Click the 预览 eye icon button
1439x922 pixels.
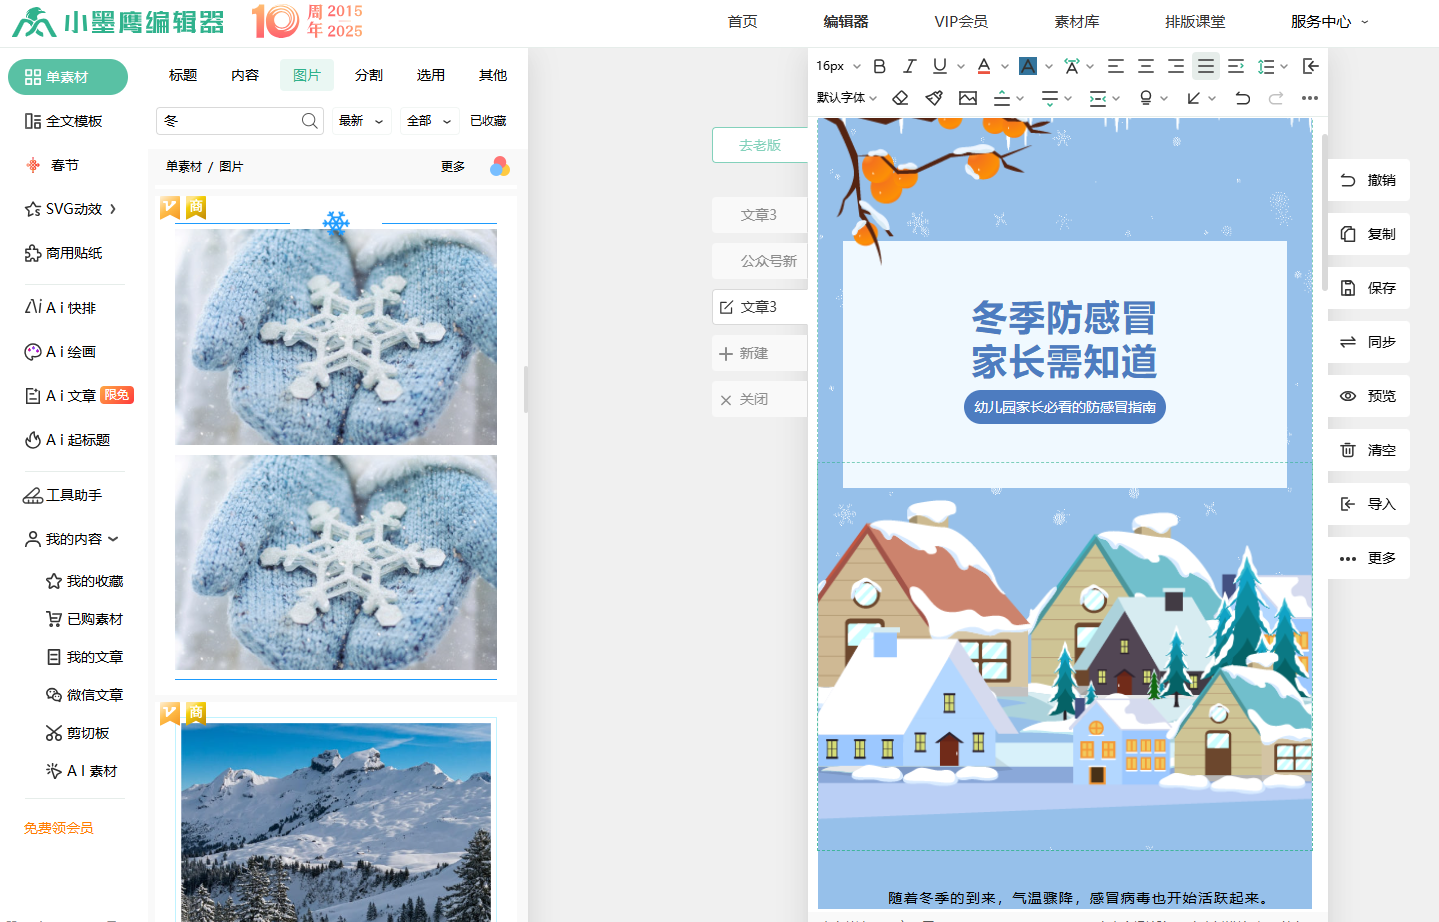(x=1368, y=396)
